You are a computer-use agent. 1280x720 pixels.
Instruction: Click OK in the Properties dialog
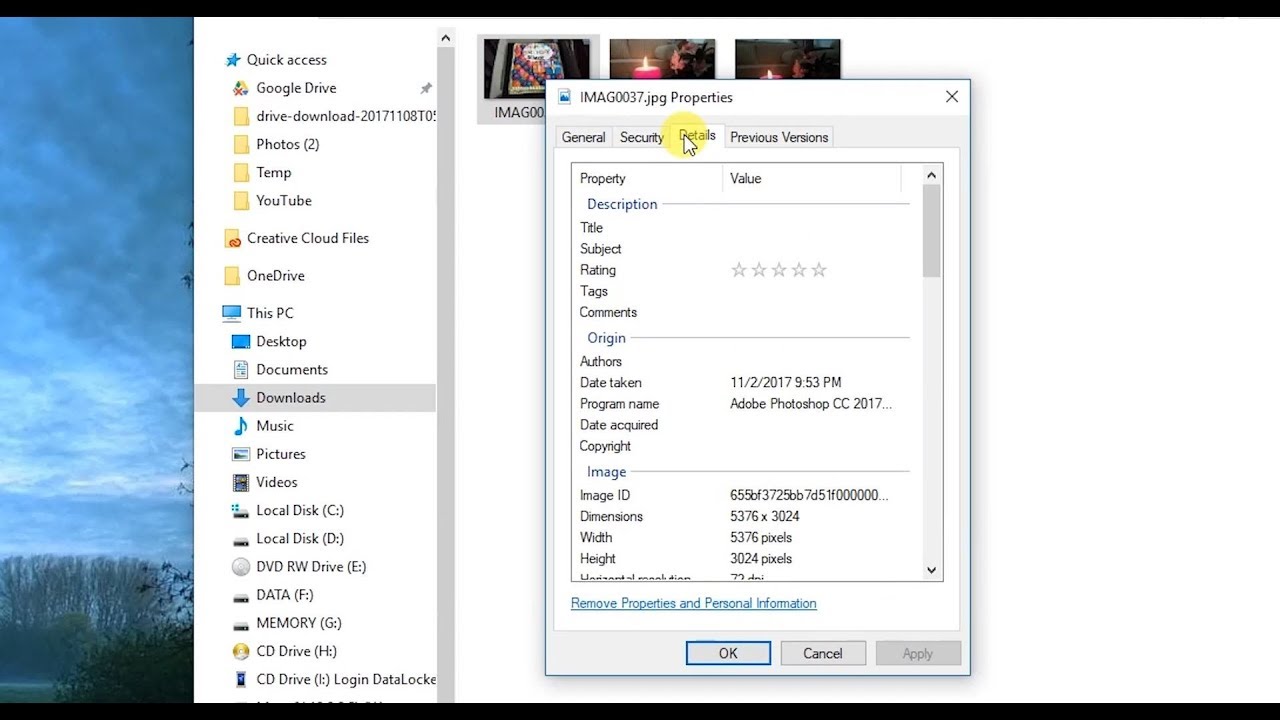point(728,653)
